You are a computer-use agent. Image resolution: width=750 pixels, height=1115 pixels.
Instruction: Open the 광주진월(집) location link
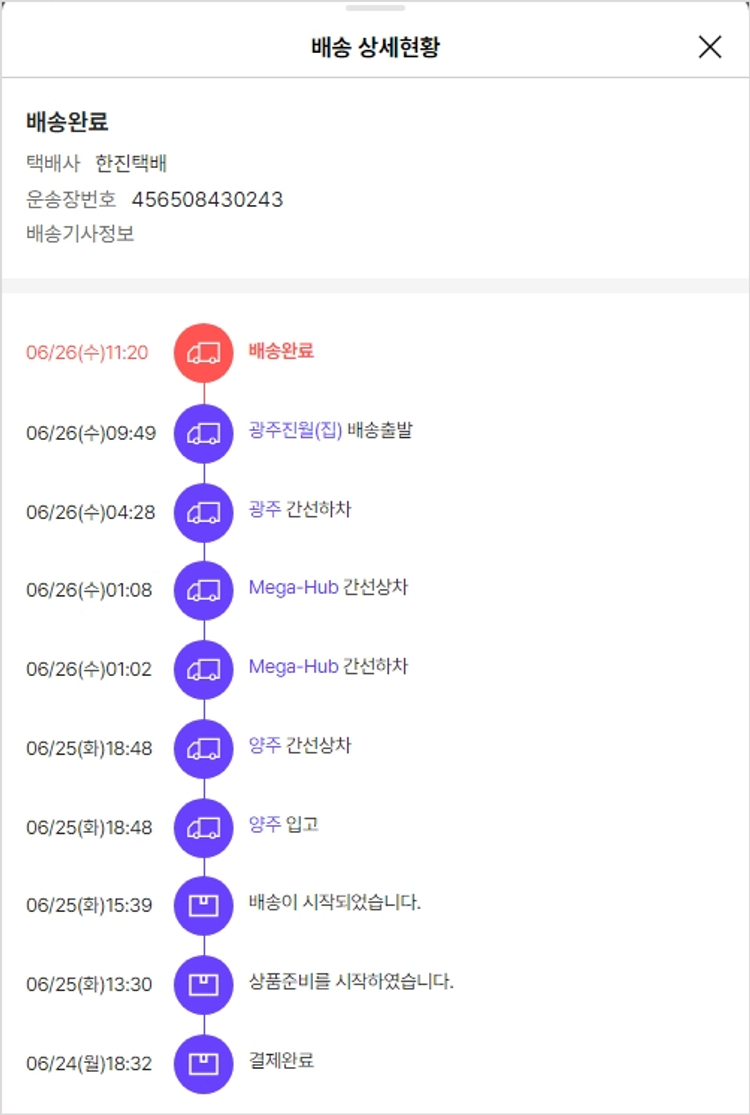(x=295, y=431)
